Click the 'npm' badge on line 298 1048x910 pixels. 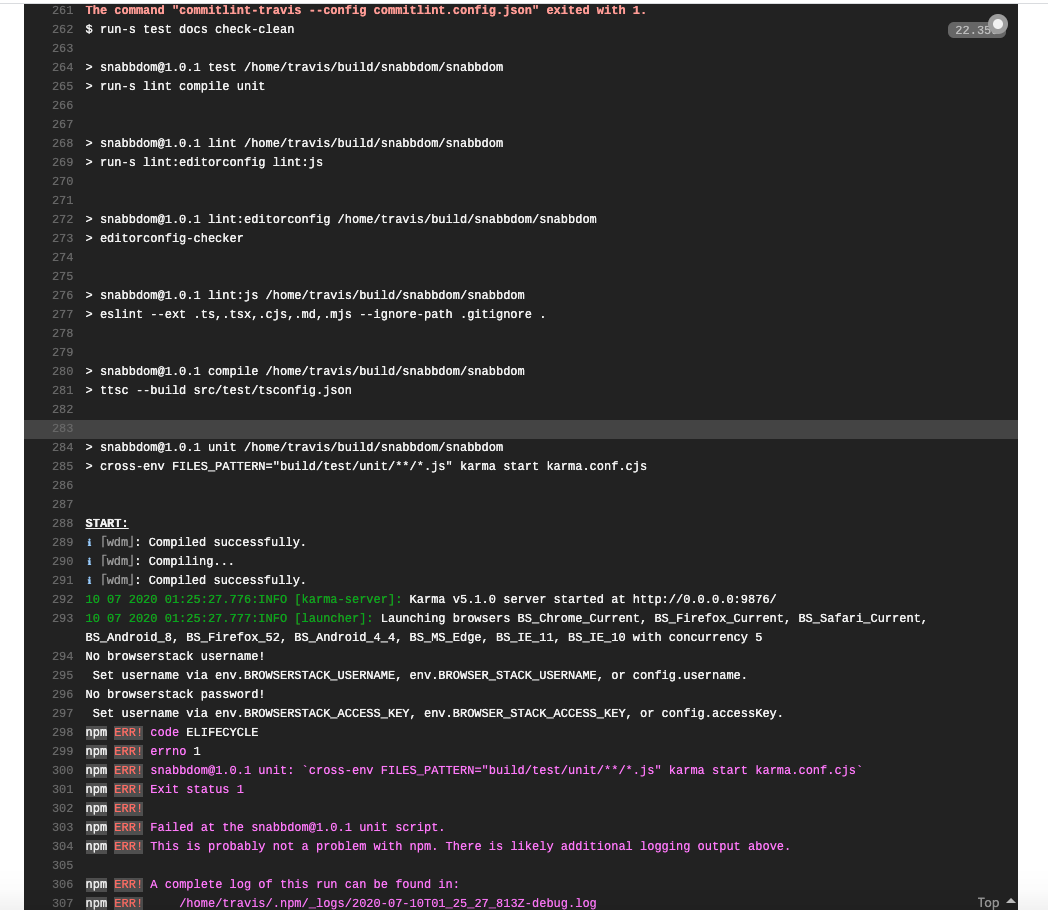96,732
